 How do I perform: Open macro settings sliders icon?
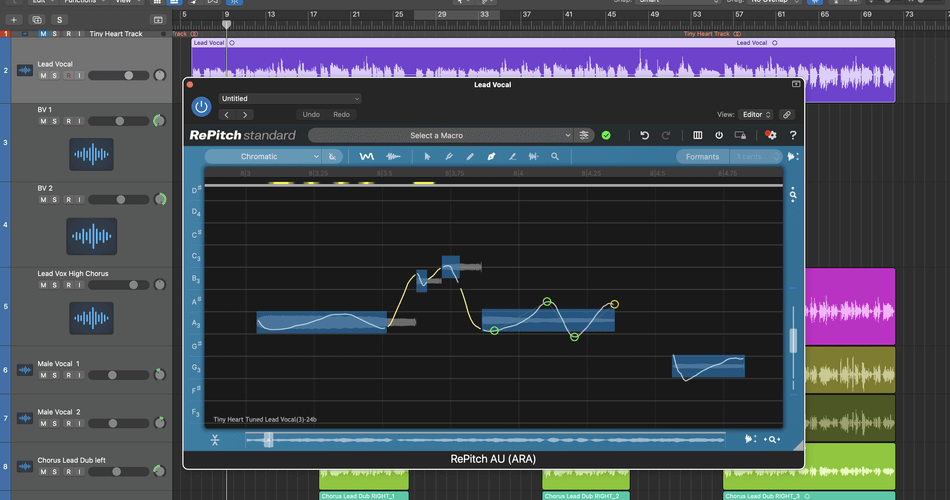click(584, 135)
